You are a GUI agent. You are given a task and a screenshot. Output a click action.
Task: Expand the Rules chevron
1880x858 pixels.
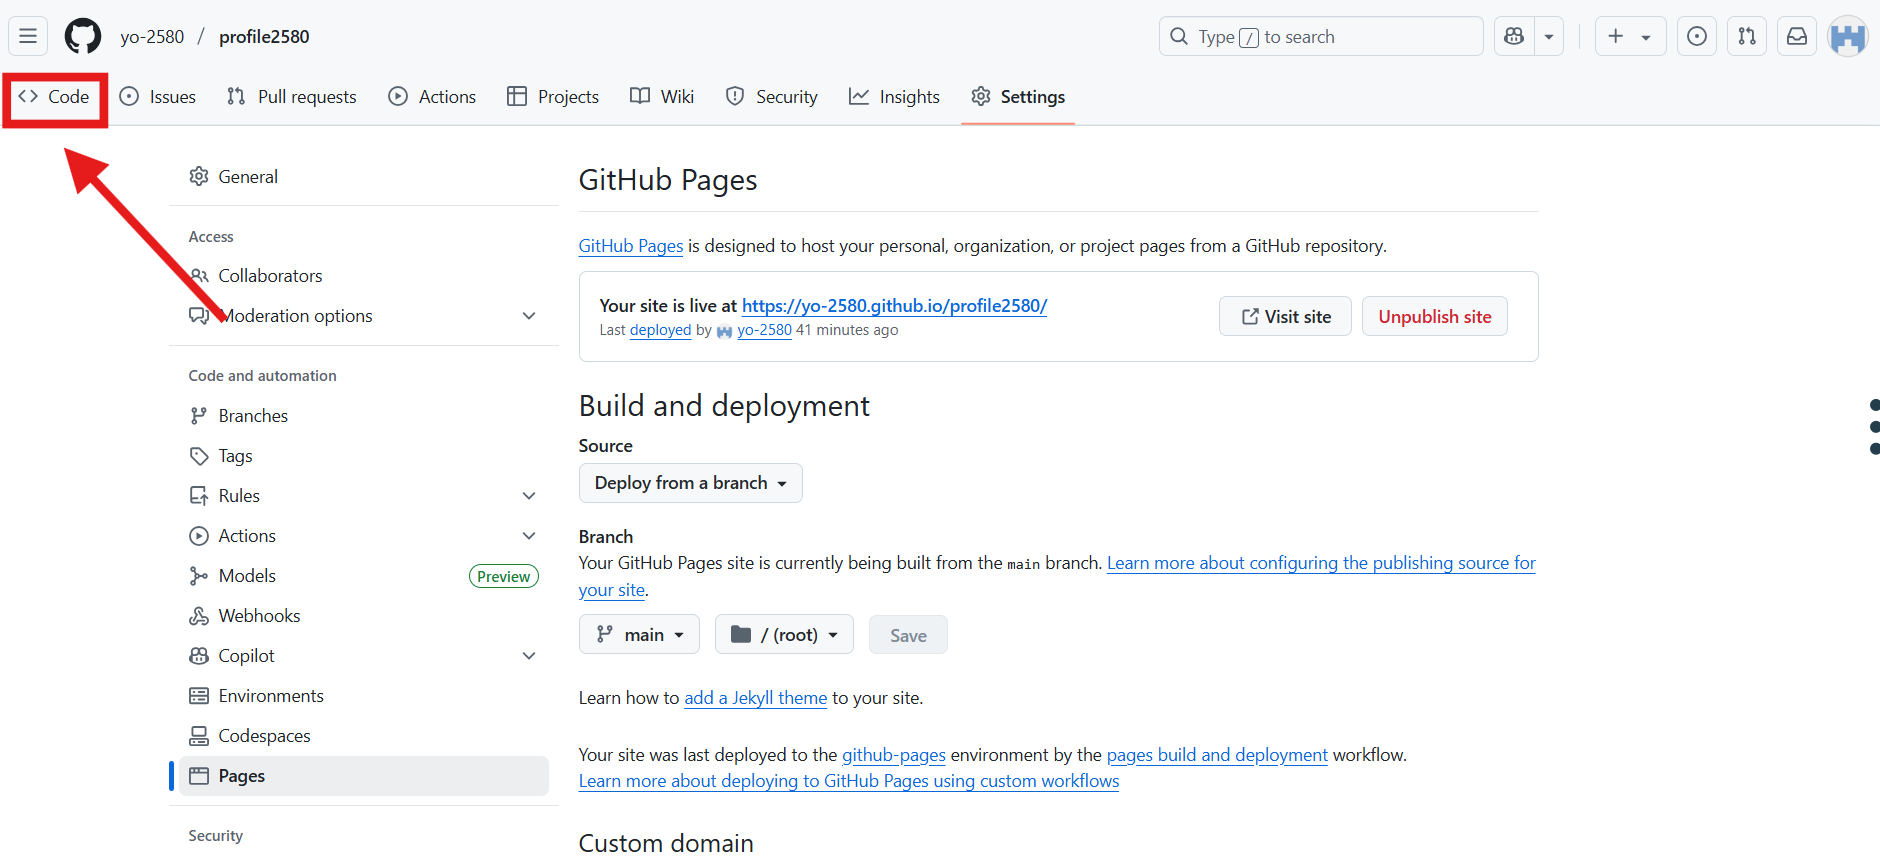tap(529, 495)
